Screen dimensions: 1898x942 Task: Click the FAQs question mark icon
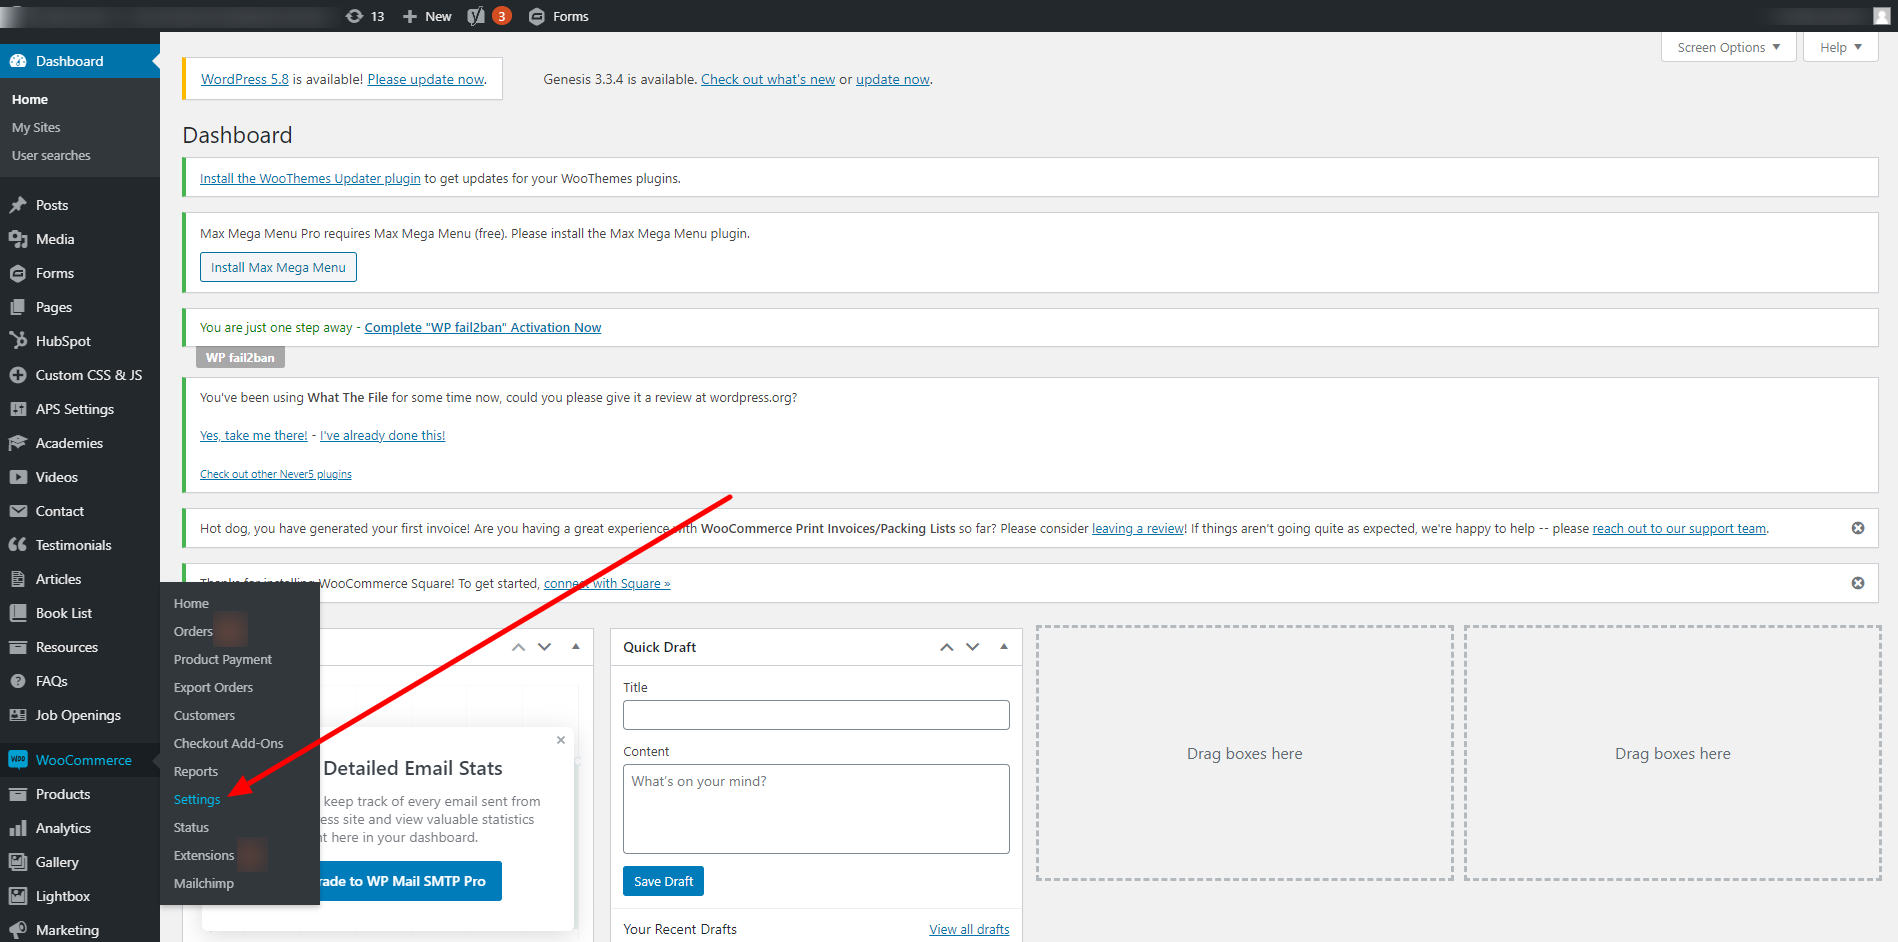pyautogui.click(x=18, y=681)
